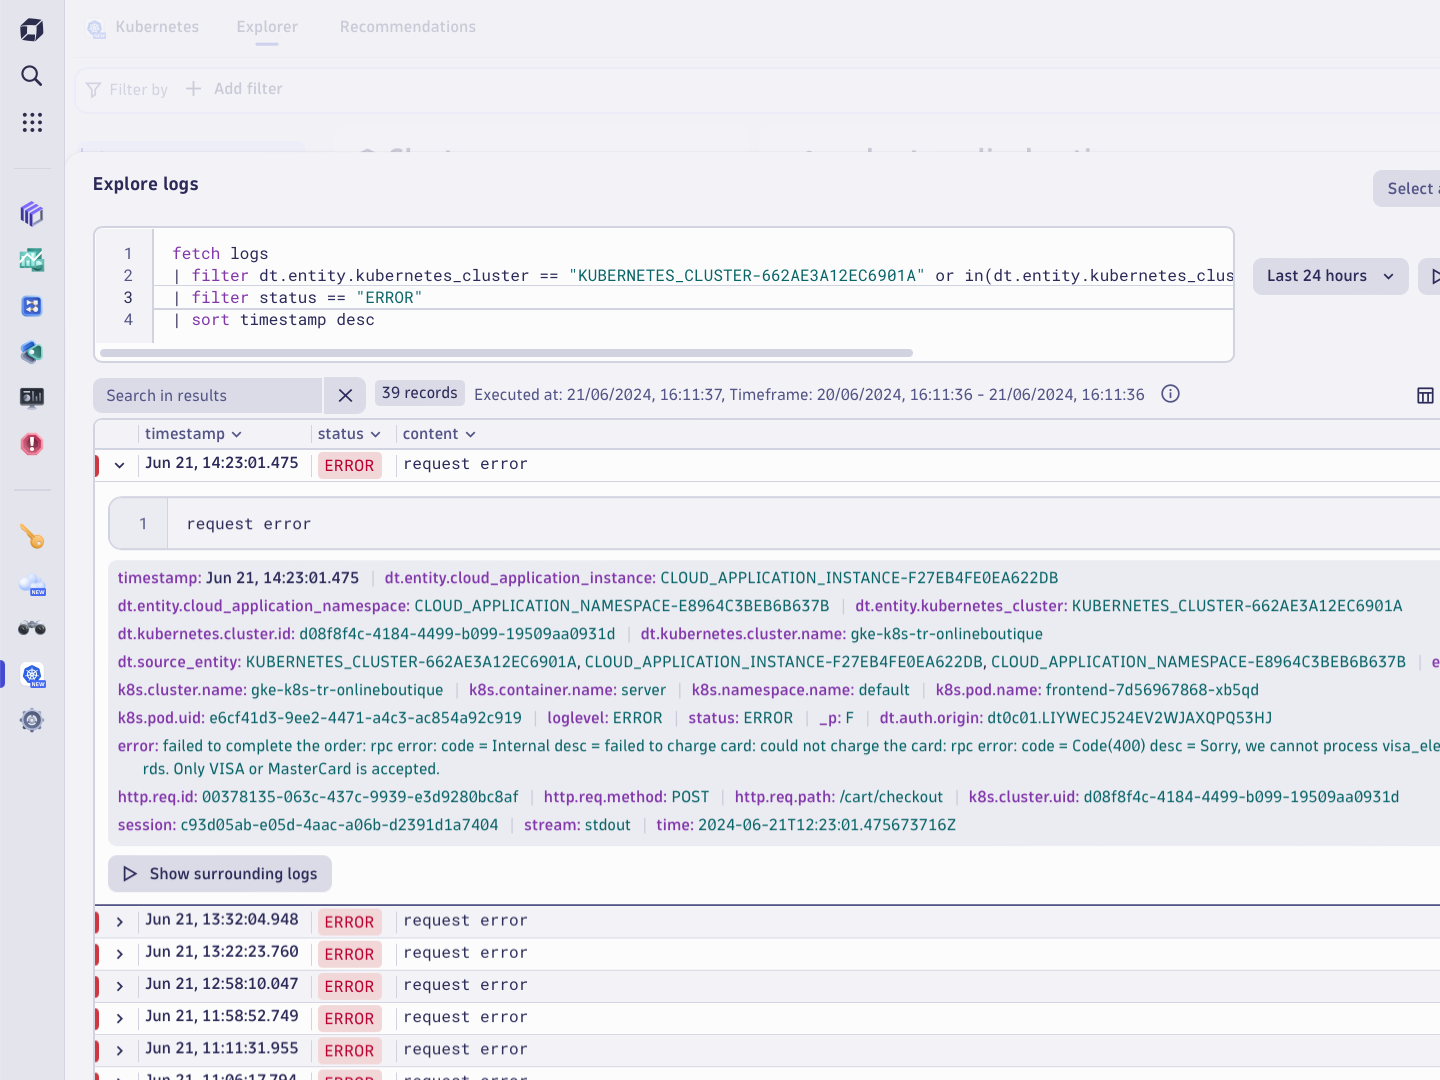Viewport: 1440px width, 1080px height.
Task: Switch to the Explorer tab
Action: click(x=267, y=27)
